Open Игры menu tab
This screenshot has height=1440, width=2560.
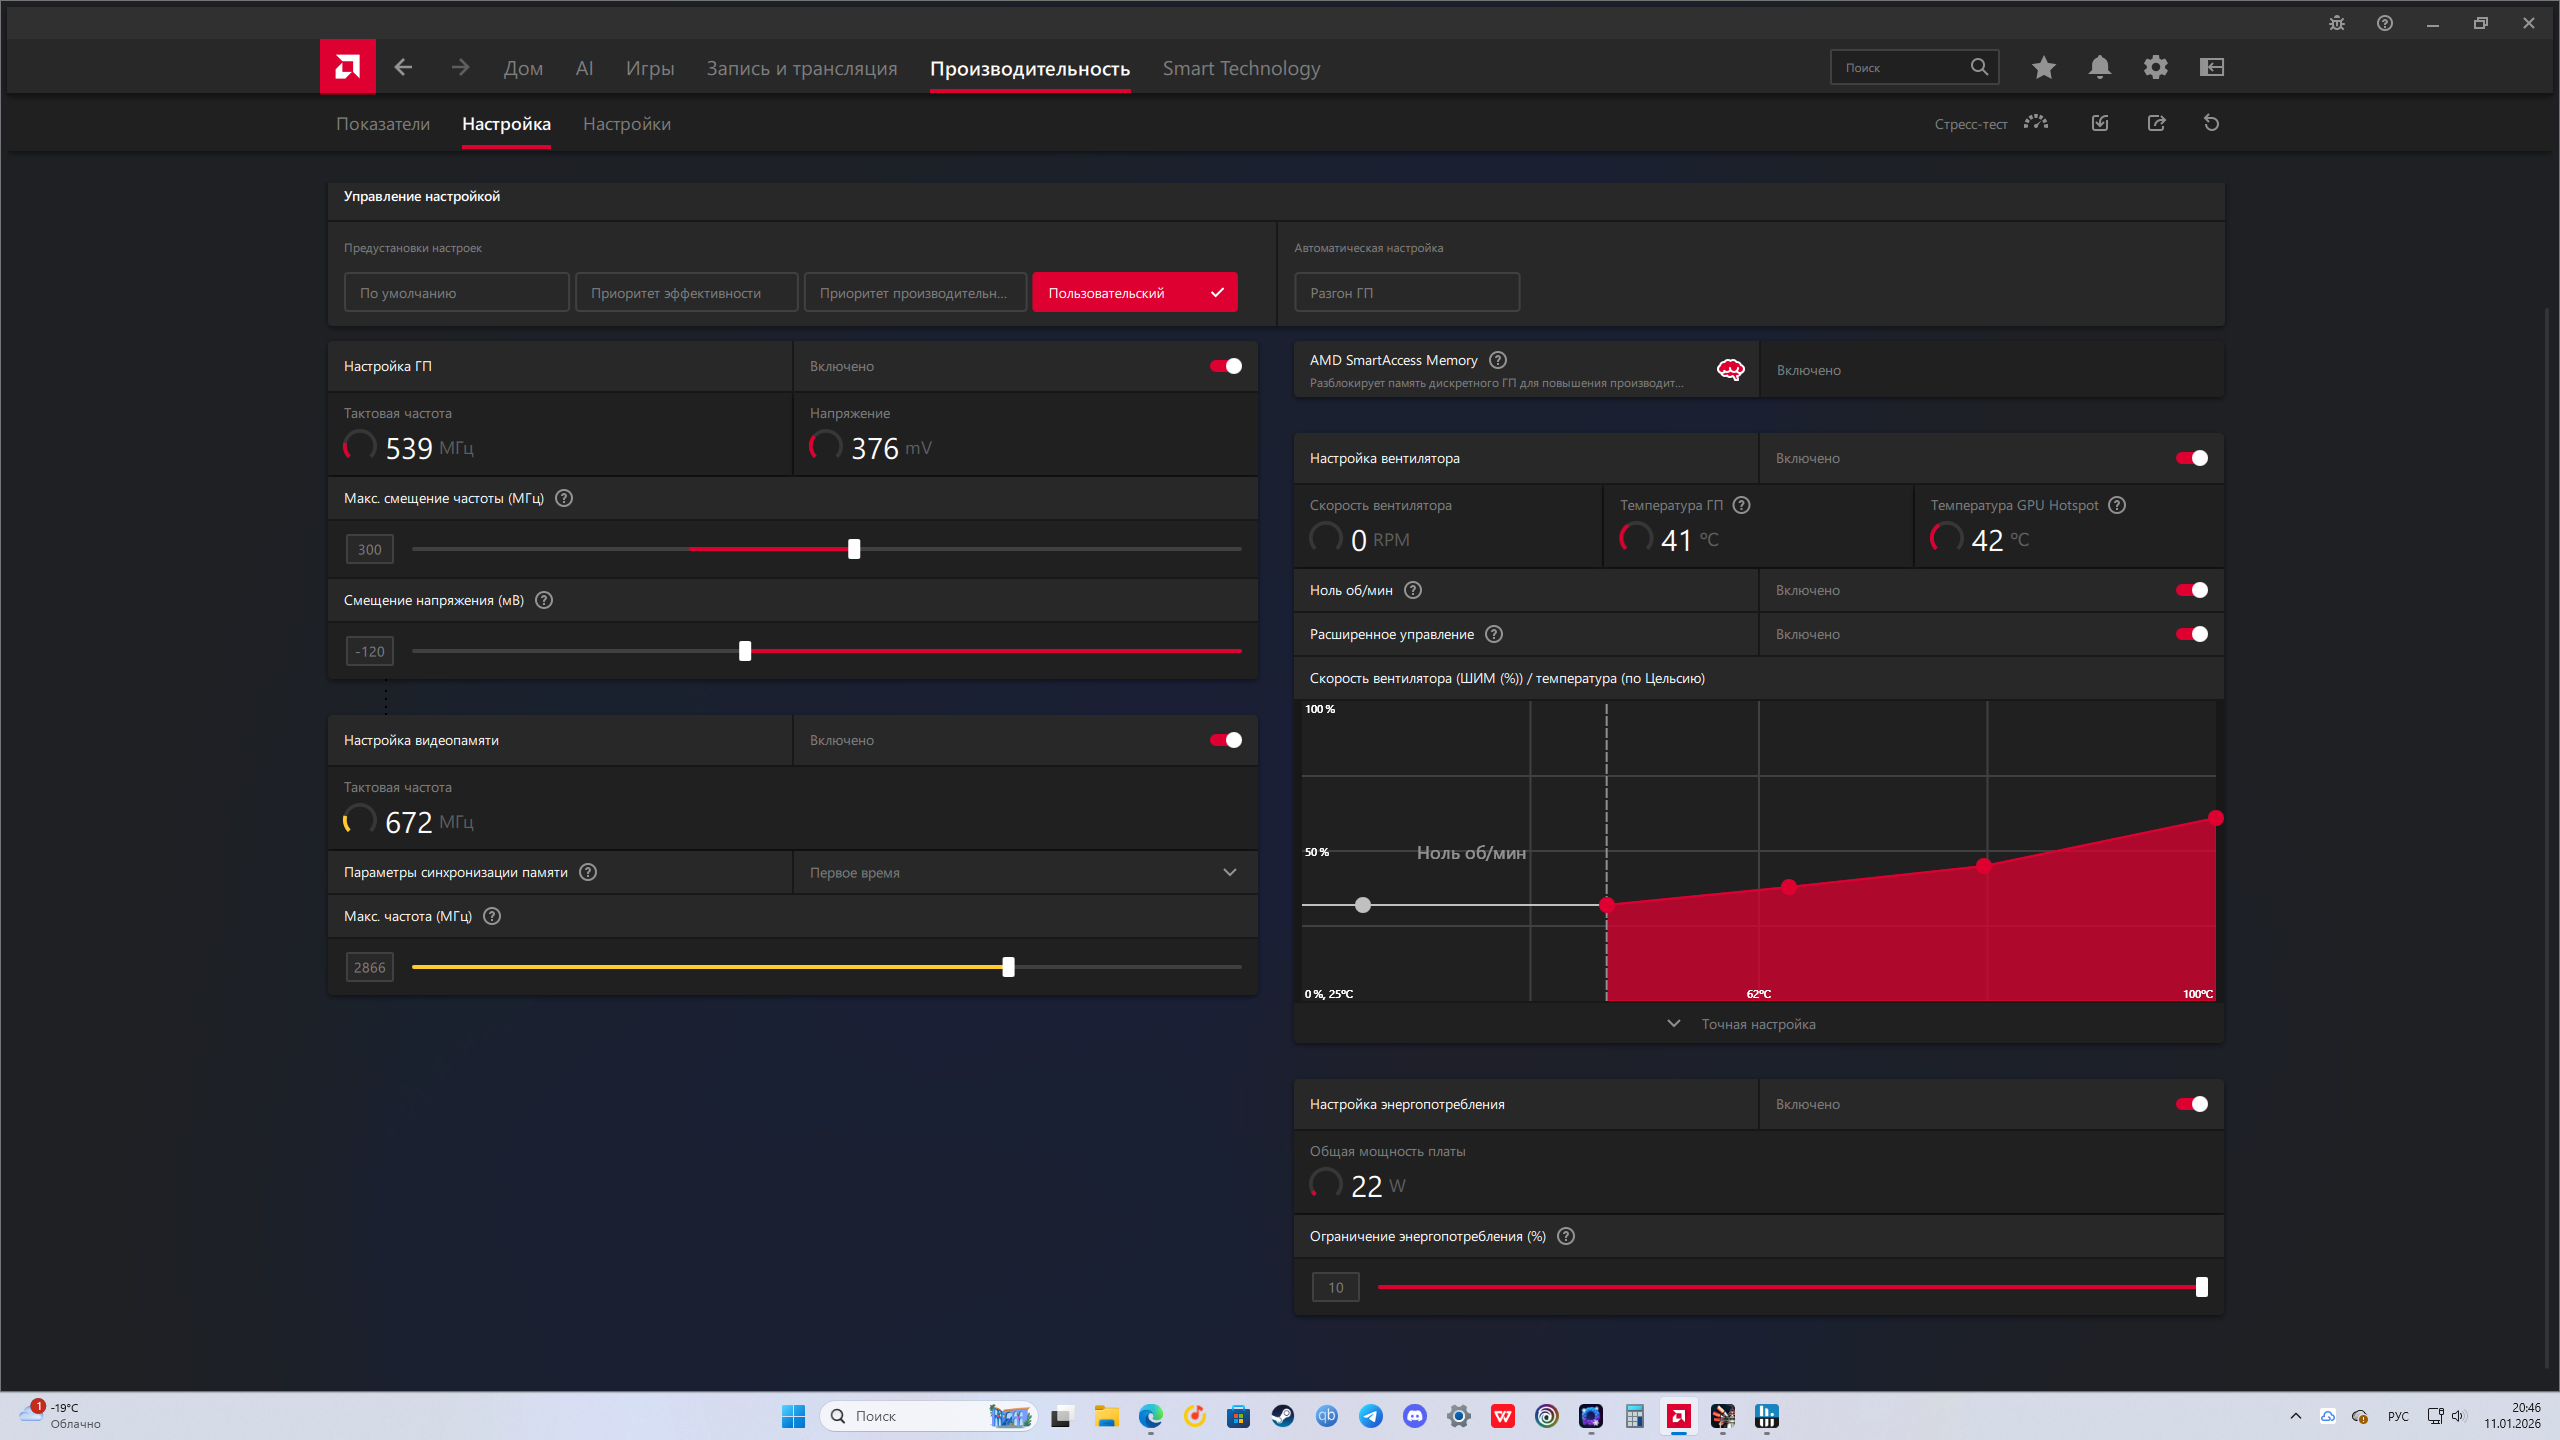pyautogui.click(x=650, y=68)
